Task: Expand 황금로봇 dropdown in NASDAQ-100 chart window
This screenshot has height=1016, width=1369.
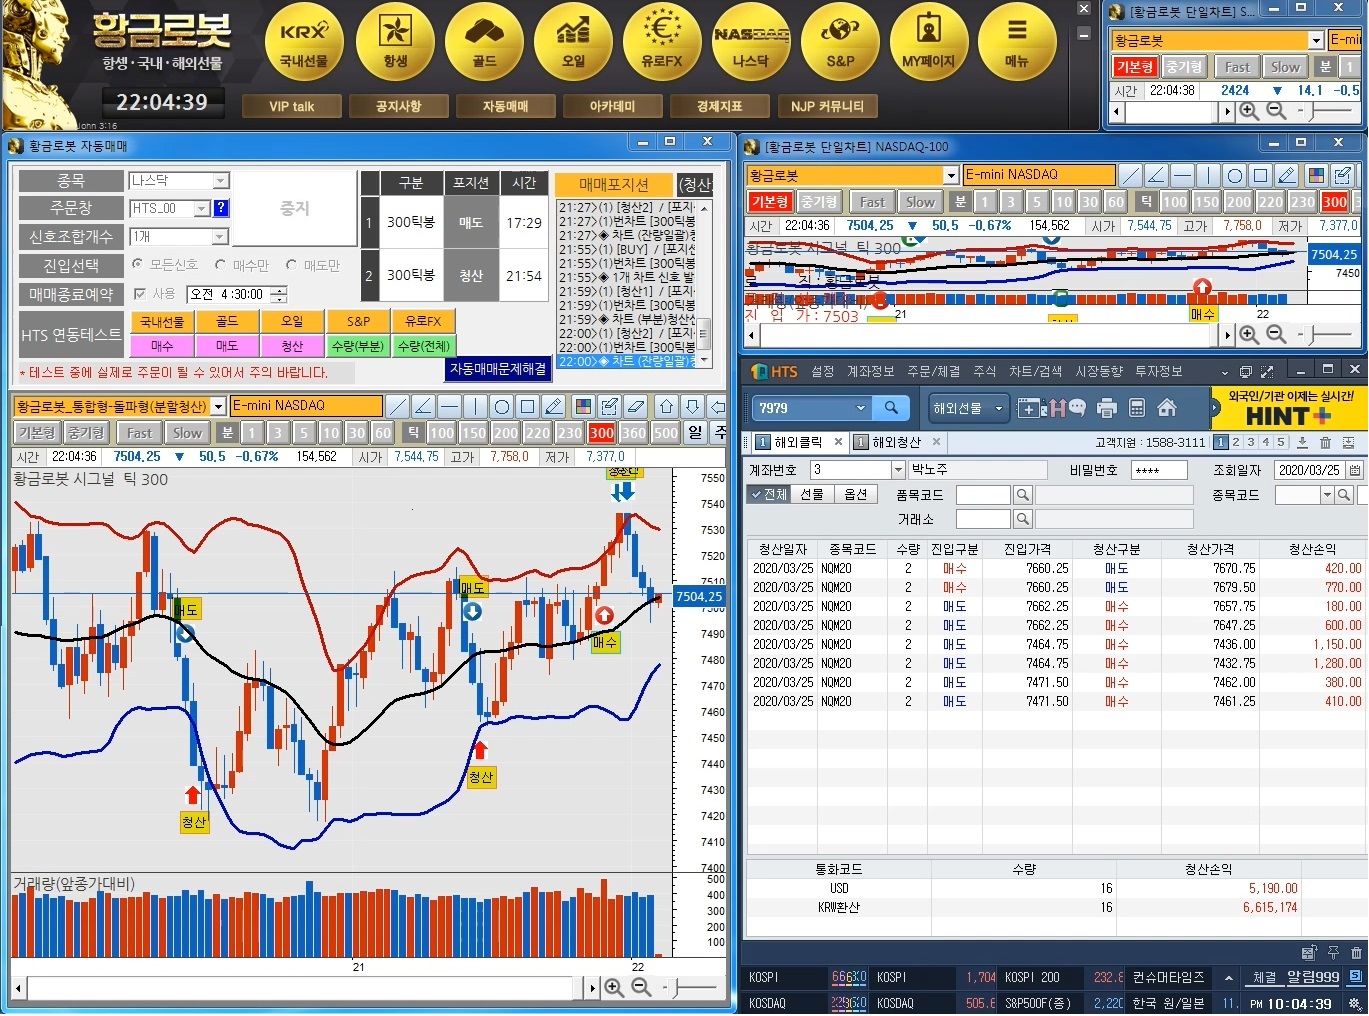Action: point(951,175)
